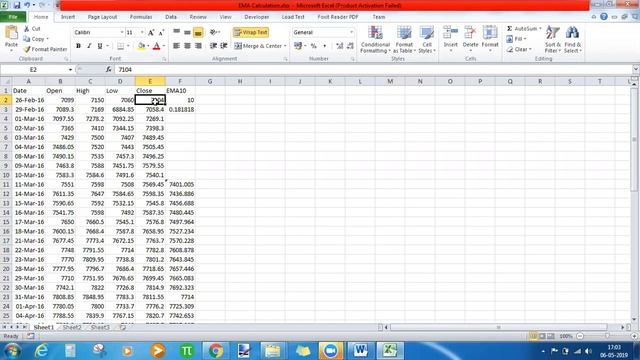Click the Find & Select binoculars icon

pyautogui.click(x=572, y=33)
